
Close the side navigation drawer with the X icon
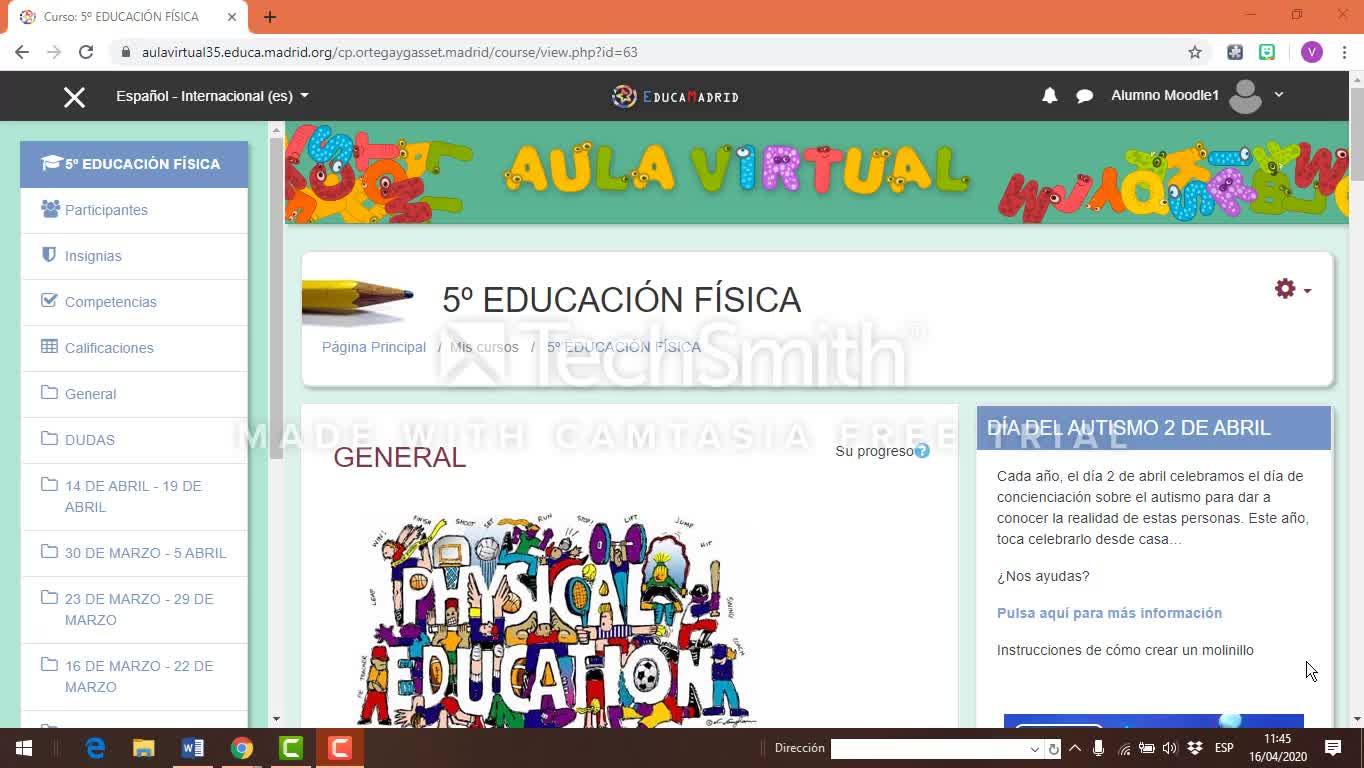[x=74, y=97]
